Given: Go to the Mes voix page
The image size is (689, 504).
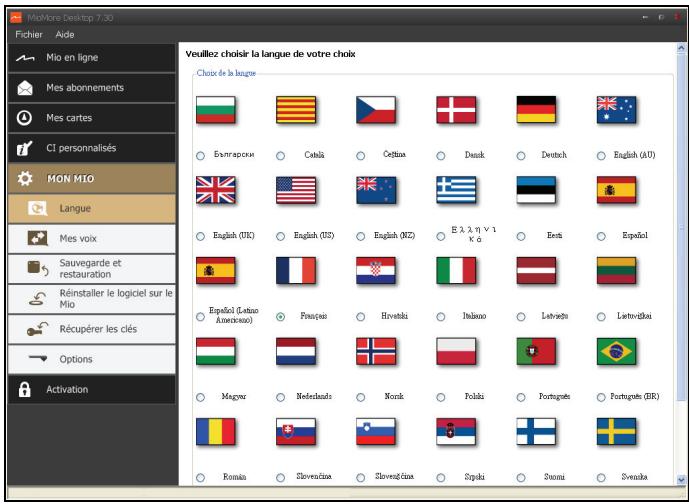Looking at the screenshot, I should tap(91, 239).
